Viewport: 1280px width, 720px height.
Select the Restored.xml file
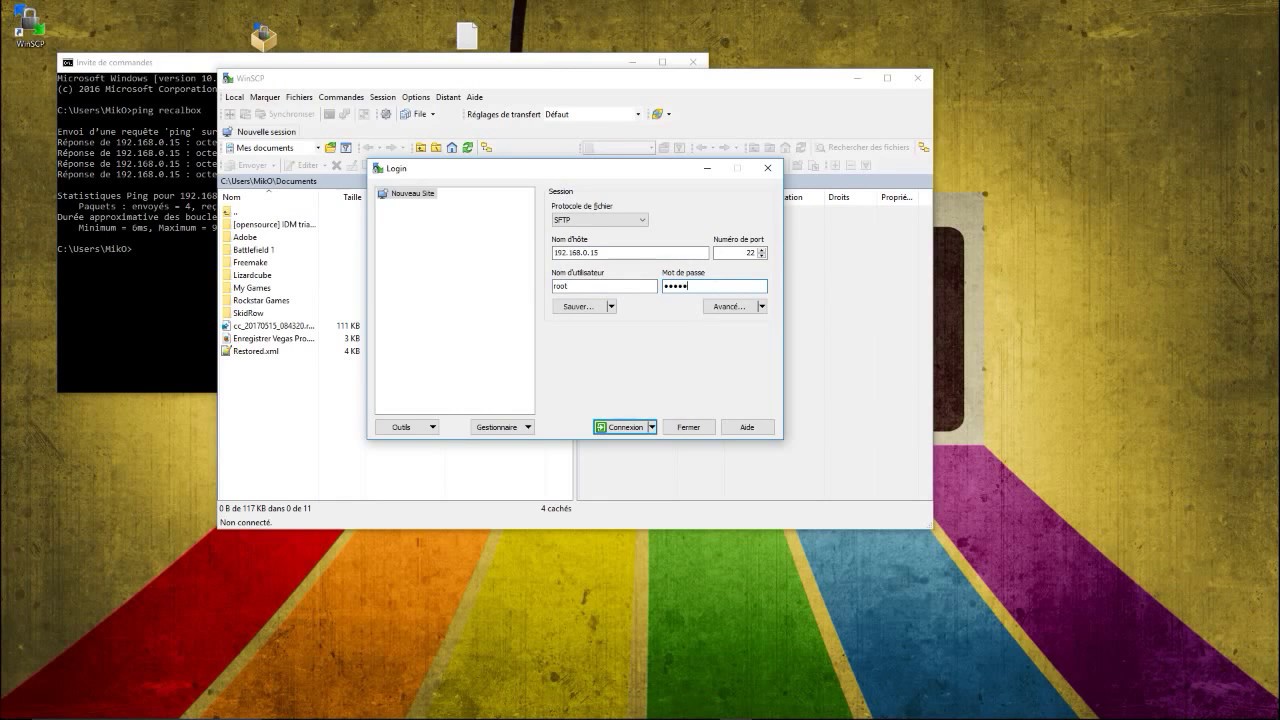point(256,351)
